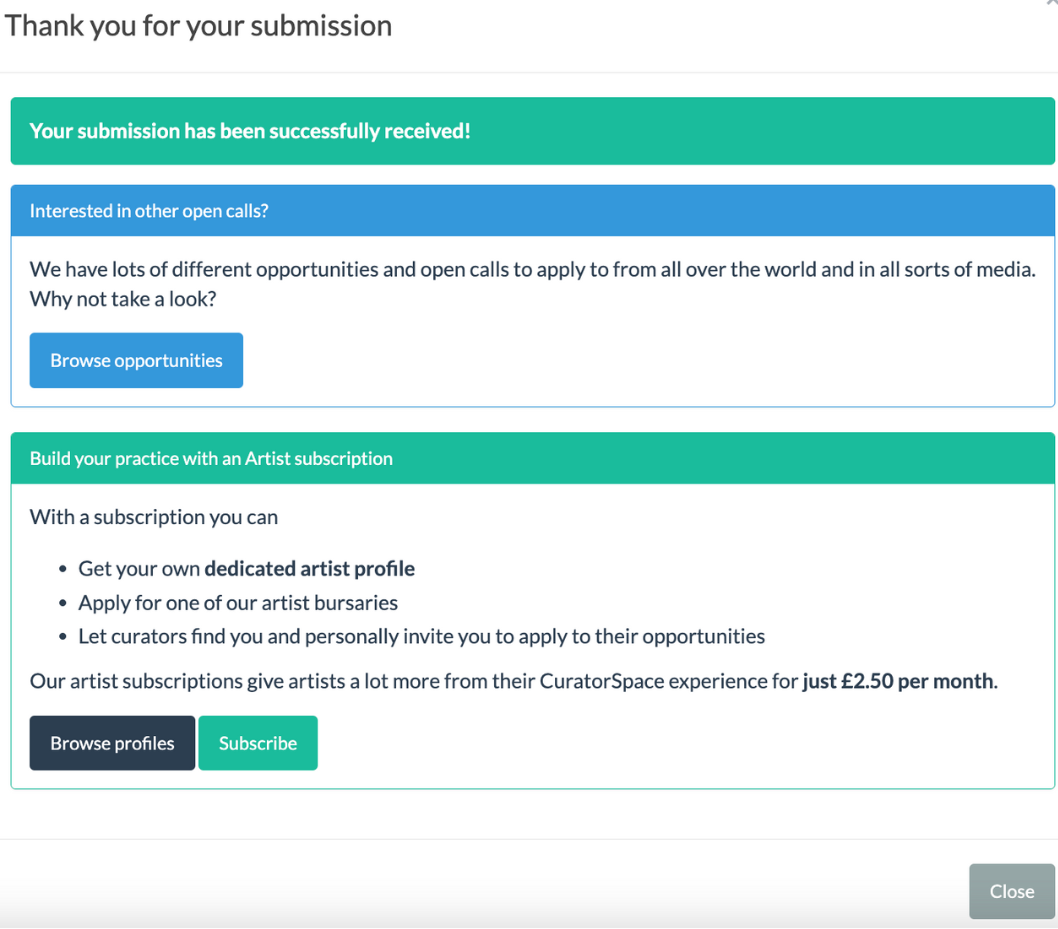Click the bold 'just £2.50 per month' text
The image size is (1058, 929).
click(x=898, y=682)
